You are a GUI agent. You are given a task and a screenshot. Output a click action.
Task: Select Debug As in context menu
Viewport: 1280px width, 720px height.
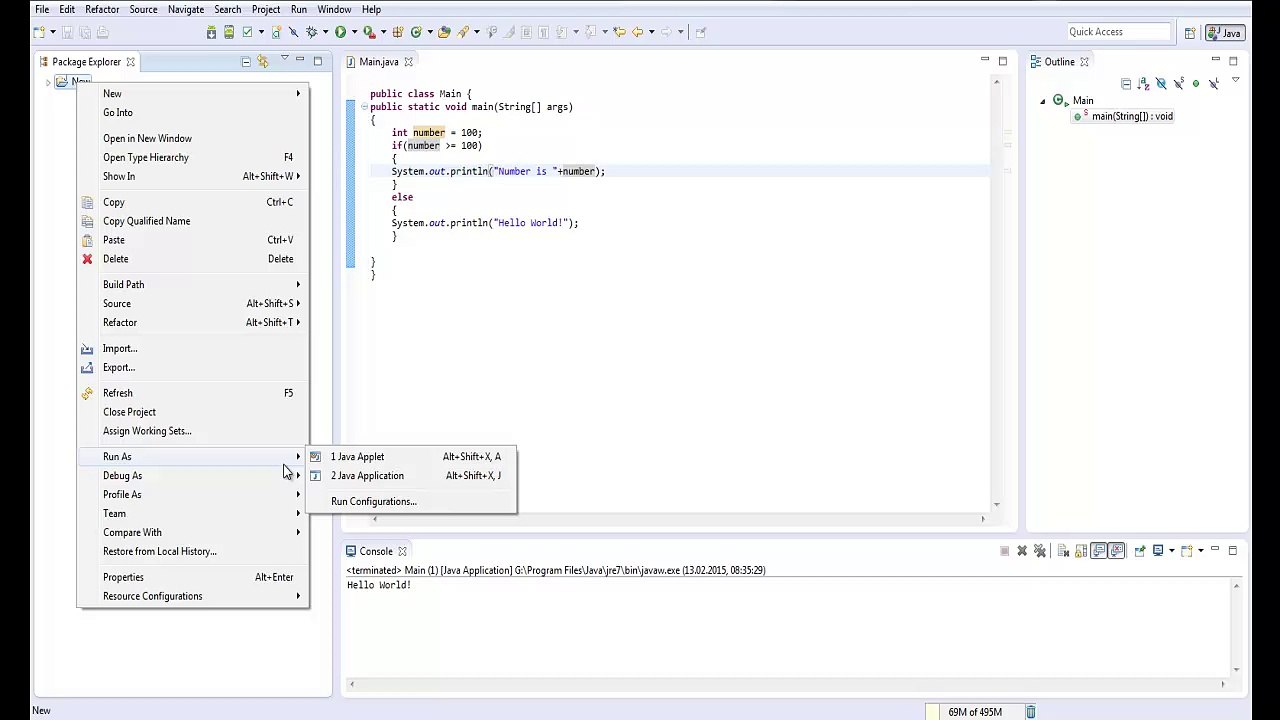coord(193,476)
